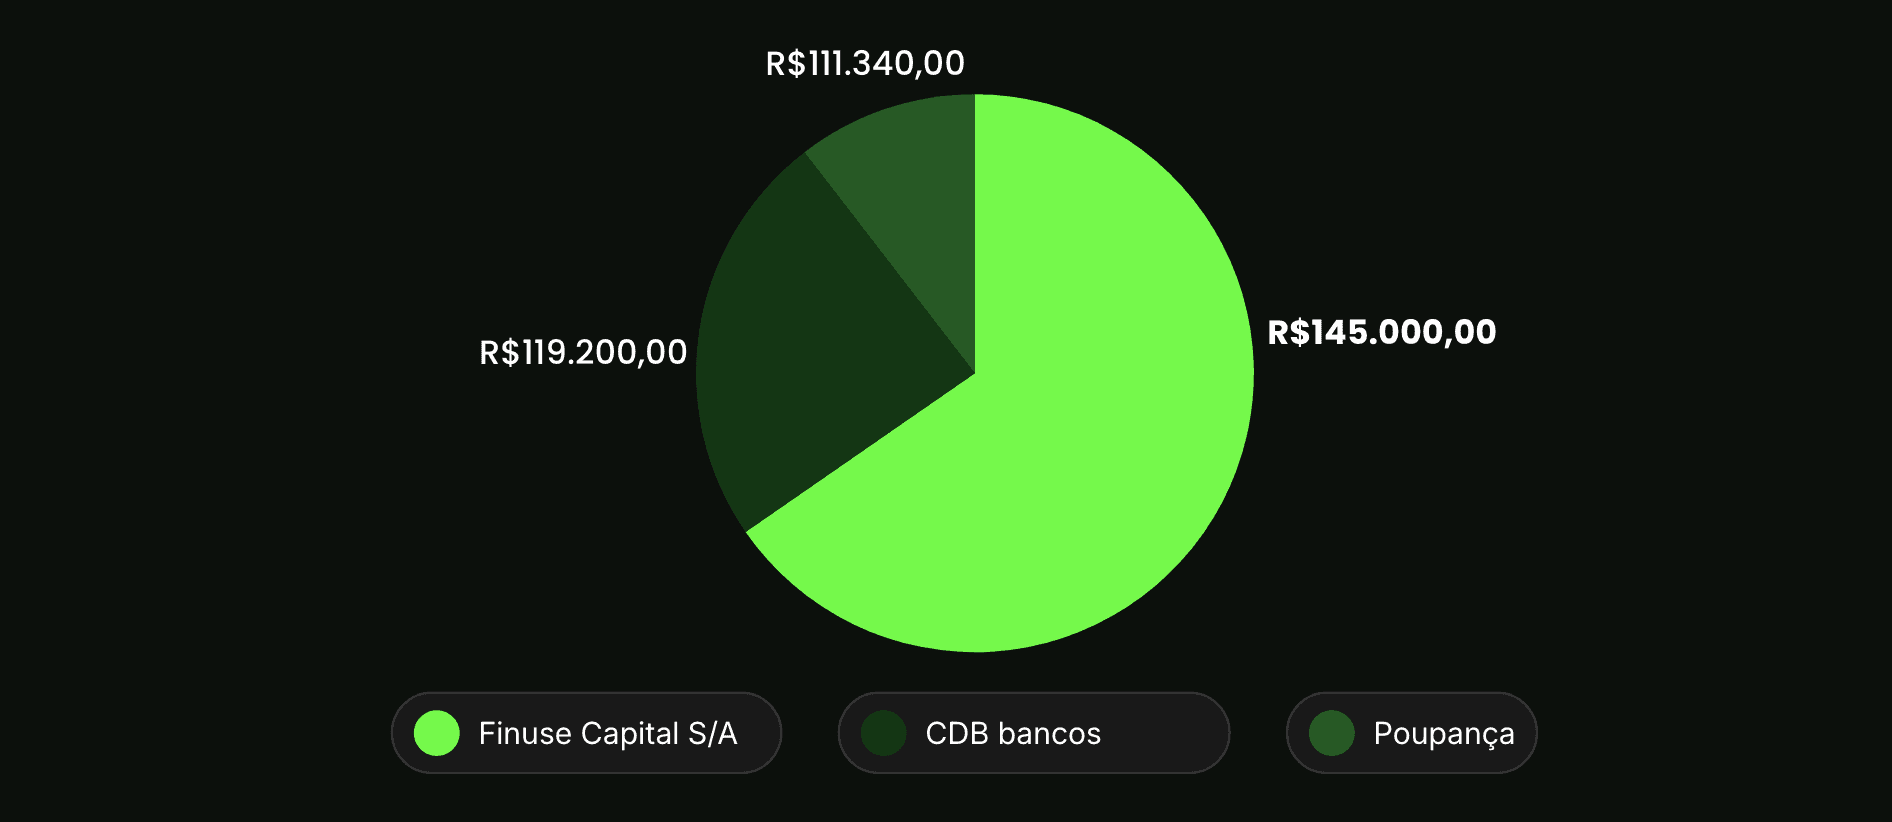Click the bold R$145.000,00 value label
The image size is (1892, 822).
coord(1381,332)
